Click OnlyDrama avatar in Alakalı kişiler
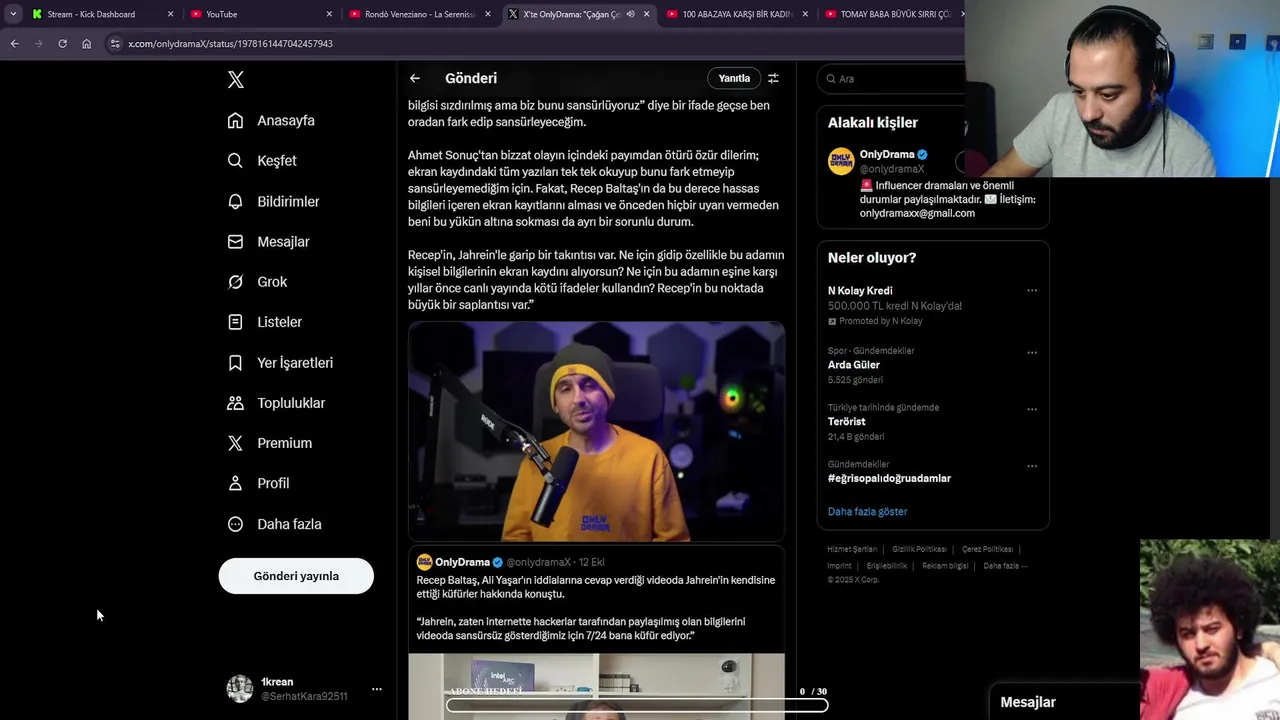Viewport: 1280px width, 720px height. [841, 161]
